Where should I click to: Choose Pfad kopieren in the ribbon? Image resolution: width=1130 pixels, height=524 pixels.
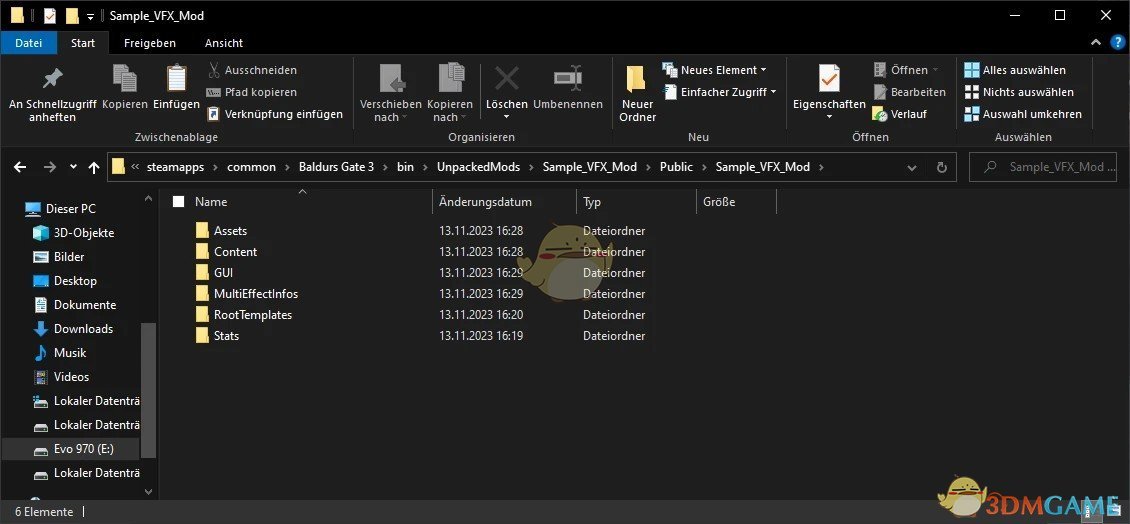pyautogui.click(x=251, y=92)
